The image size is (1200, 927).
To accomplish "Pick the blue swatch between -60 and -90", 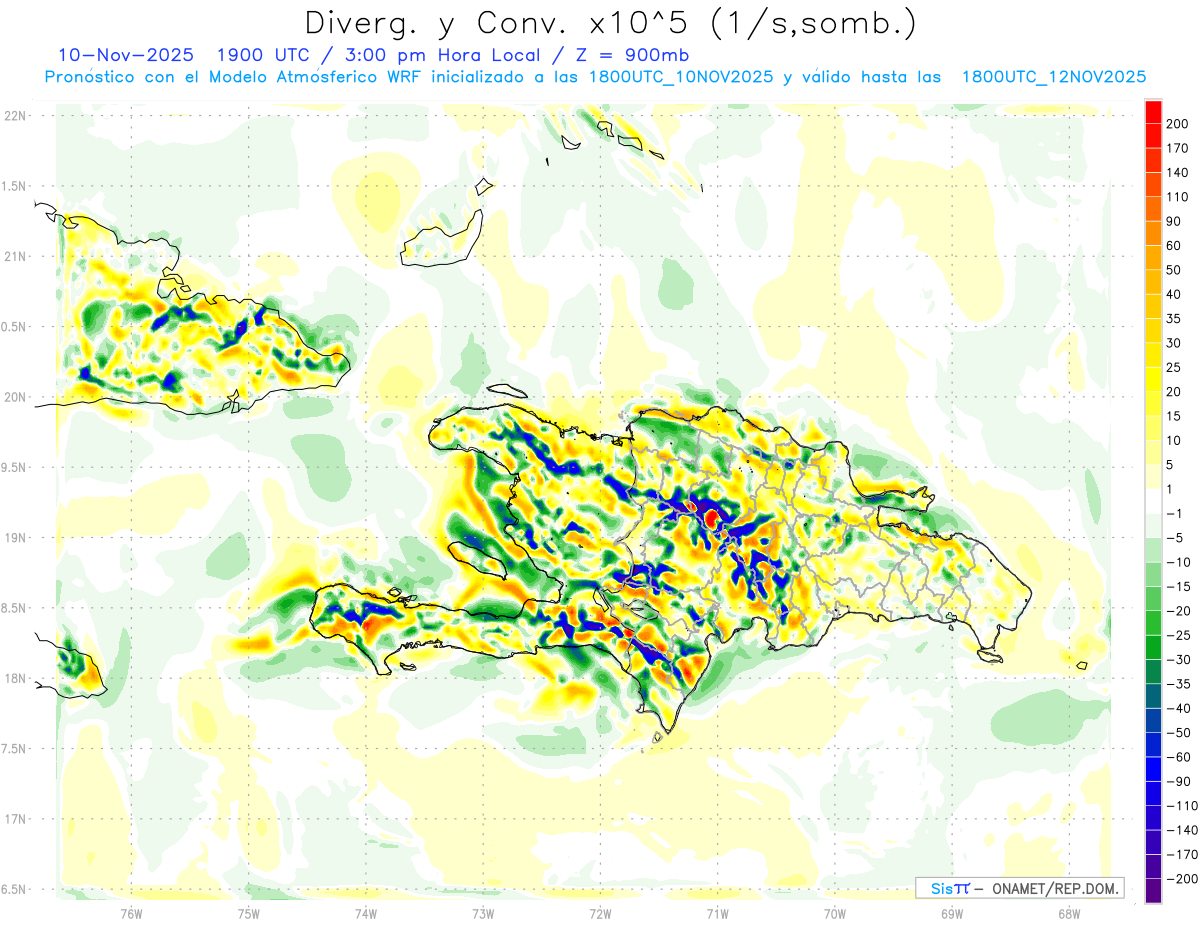I will point(1154,769).
